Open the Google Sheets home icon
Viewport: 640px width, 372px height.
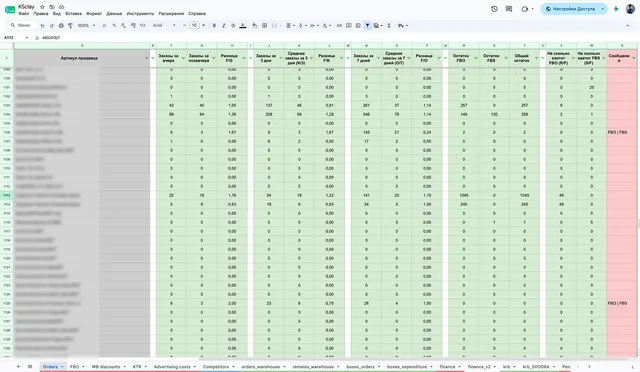[10, 9]
